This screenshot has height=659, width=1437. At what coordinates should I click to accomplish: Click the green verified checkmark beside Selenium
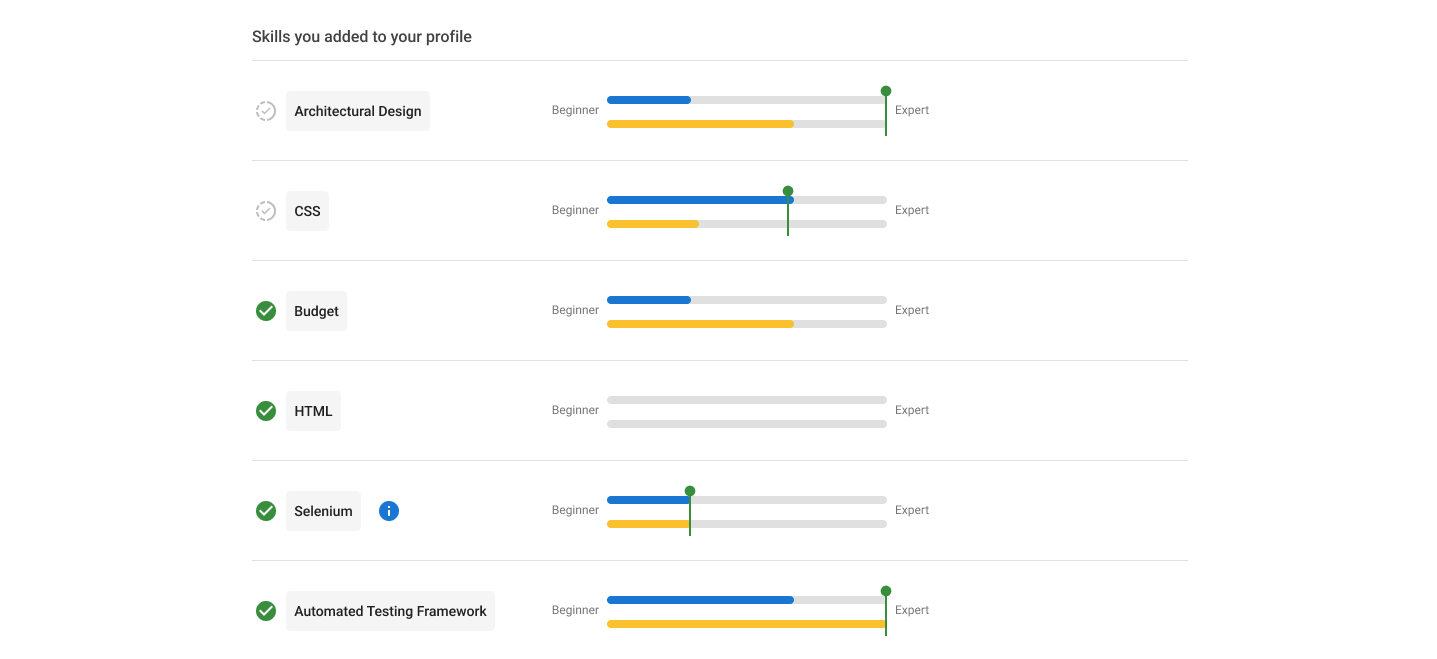click(x=266, y=511)
